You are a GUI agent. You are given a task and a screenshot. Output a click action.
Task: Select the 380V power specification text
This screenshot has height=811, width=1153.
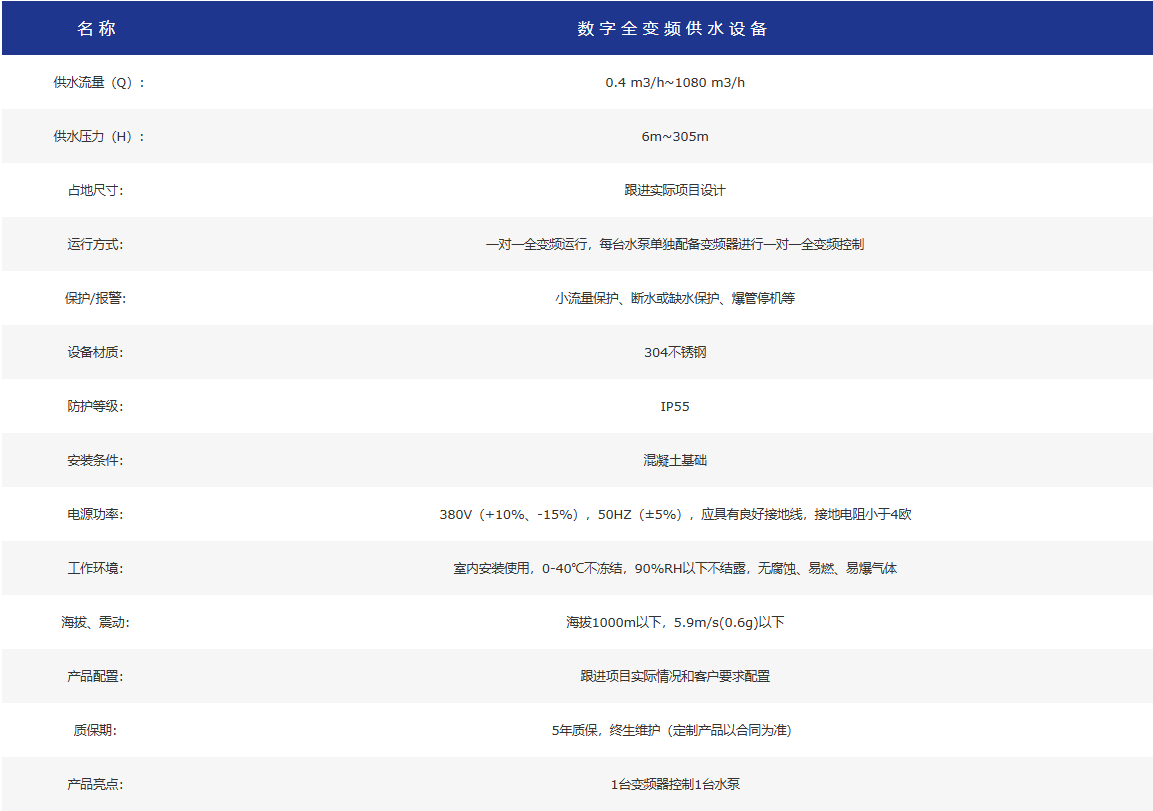click(675, 514)
